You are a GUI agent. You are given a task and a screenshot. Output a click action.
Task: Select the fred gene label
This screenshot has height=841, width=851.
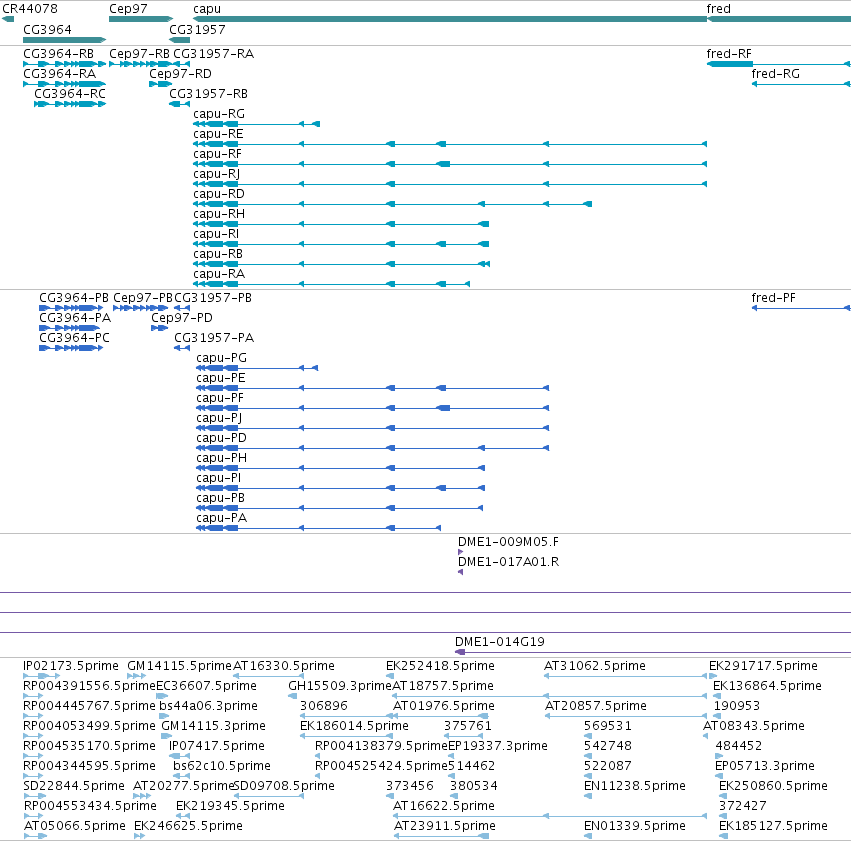coord(719,9)
